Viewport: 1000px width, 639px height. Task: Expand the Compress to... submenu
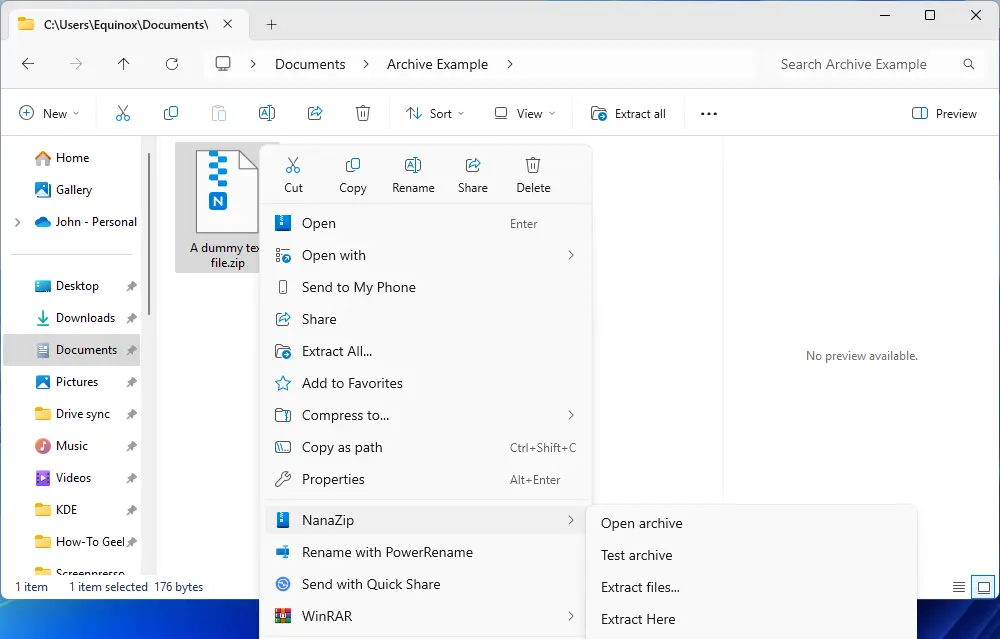pos(571,415)
